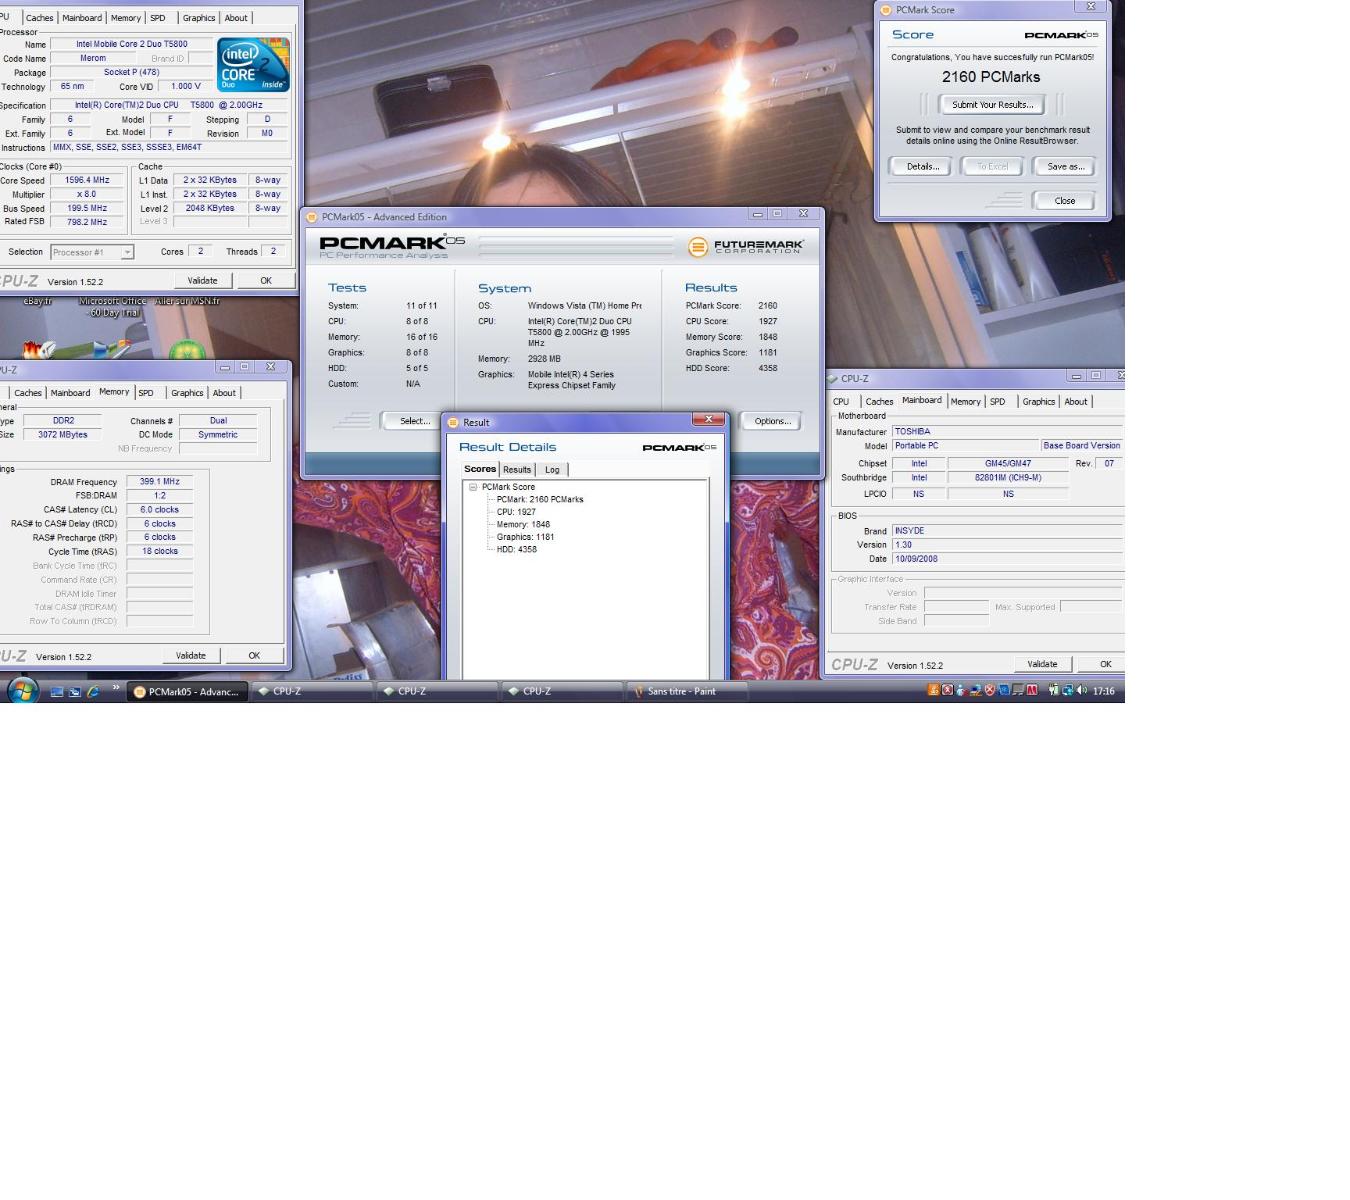Select 'PCMark: 2160 PCMarks' tree row

pyautogui.click(x=540, y=499)
